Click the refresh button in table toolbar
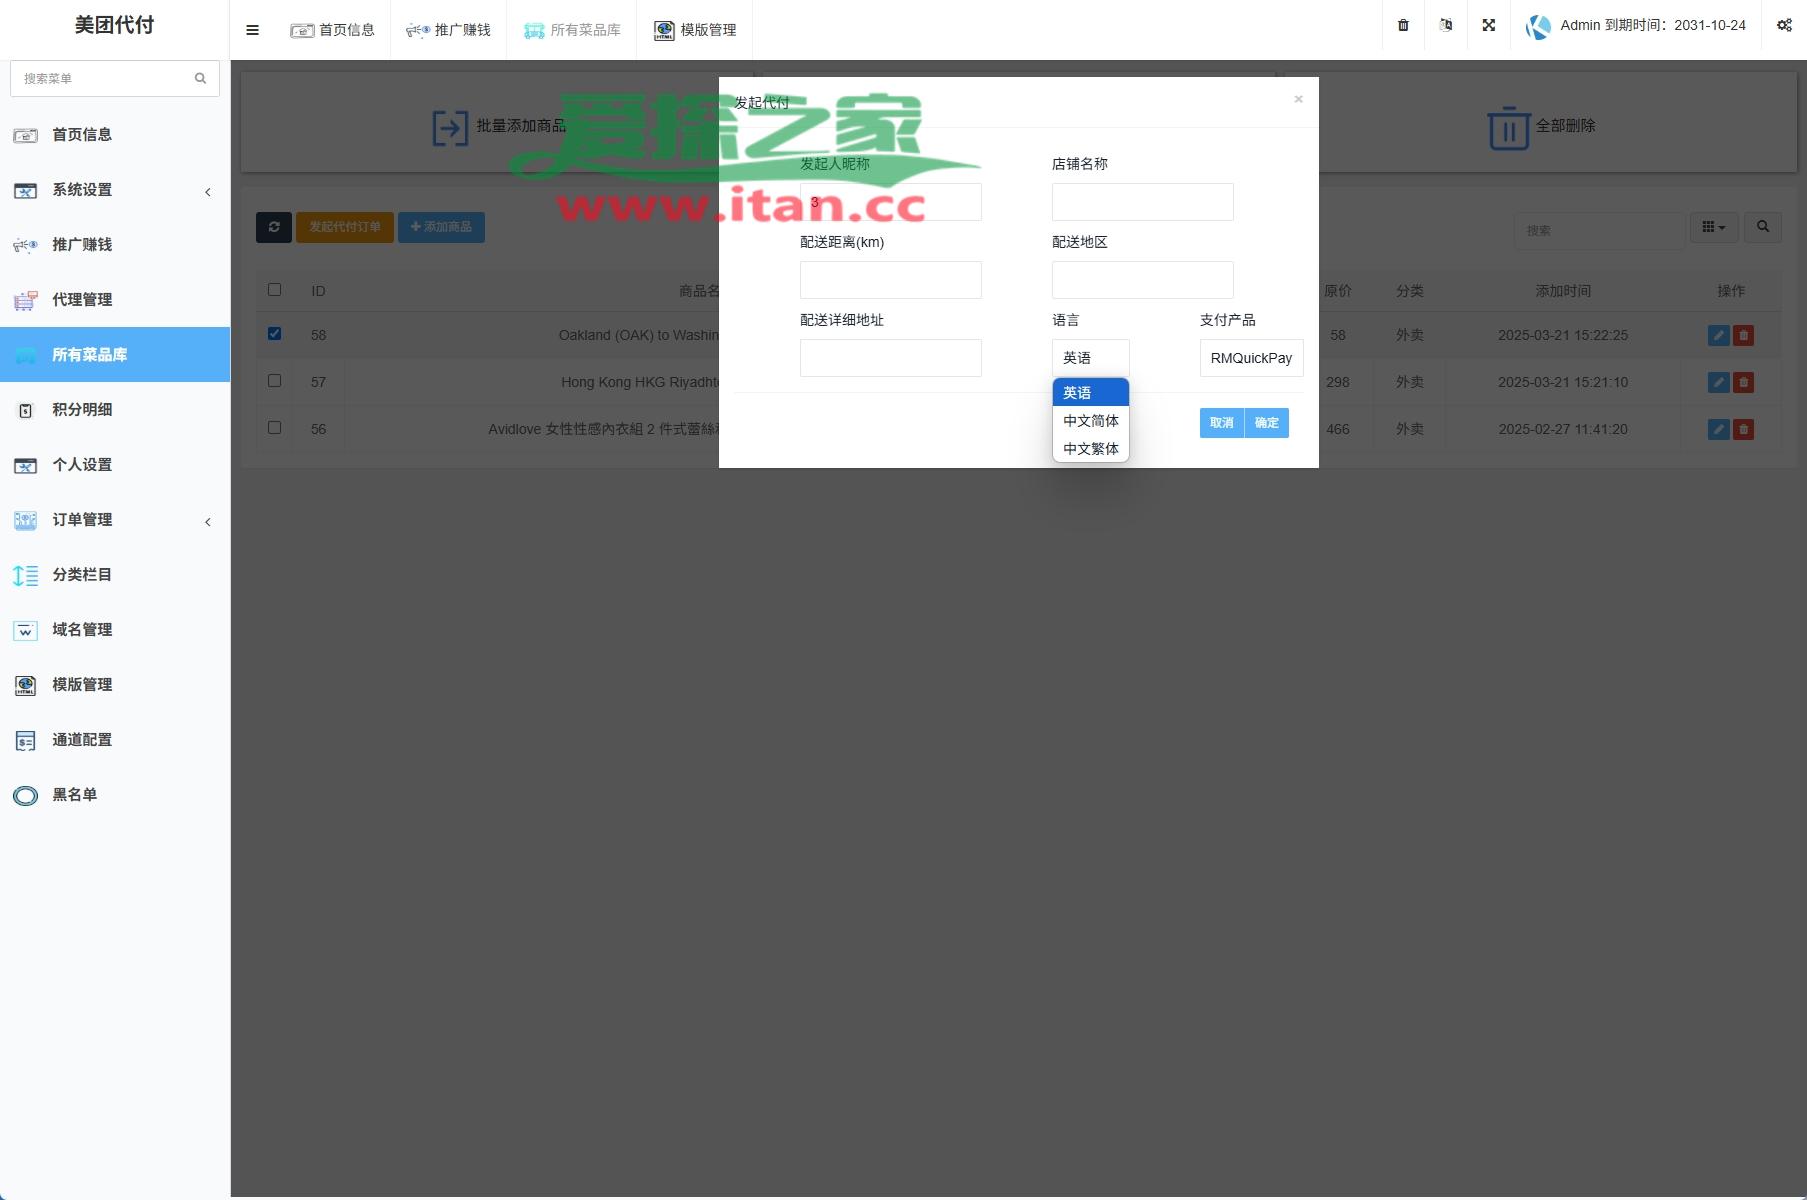Screen dimensions: 1807x1200 pos(273,227)
